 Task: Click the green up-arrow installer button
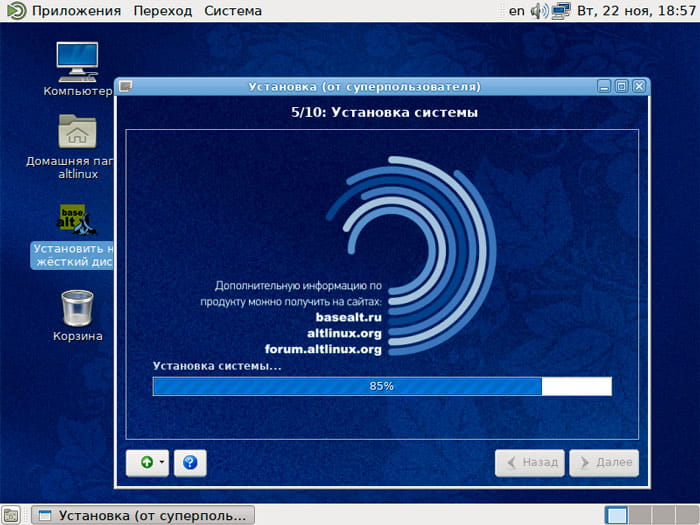click(146, 462)
